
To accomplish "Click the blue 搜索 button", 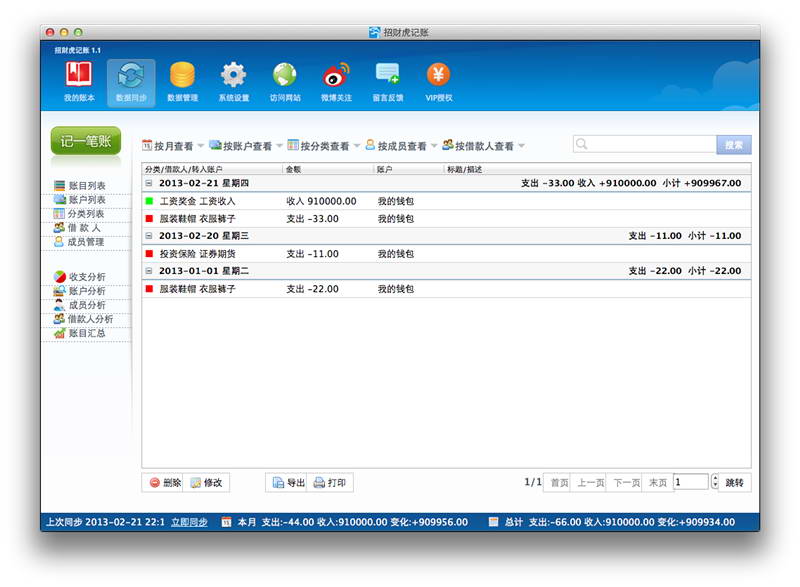I will point(734,145).
